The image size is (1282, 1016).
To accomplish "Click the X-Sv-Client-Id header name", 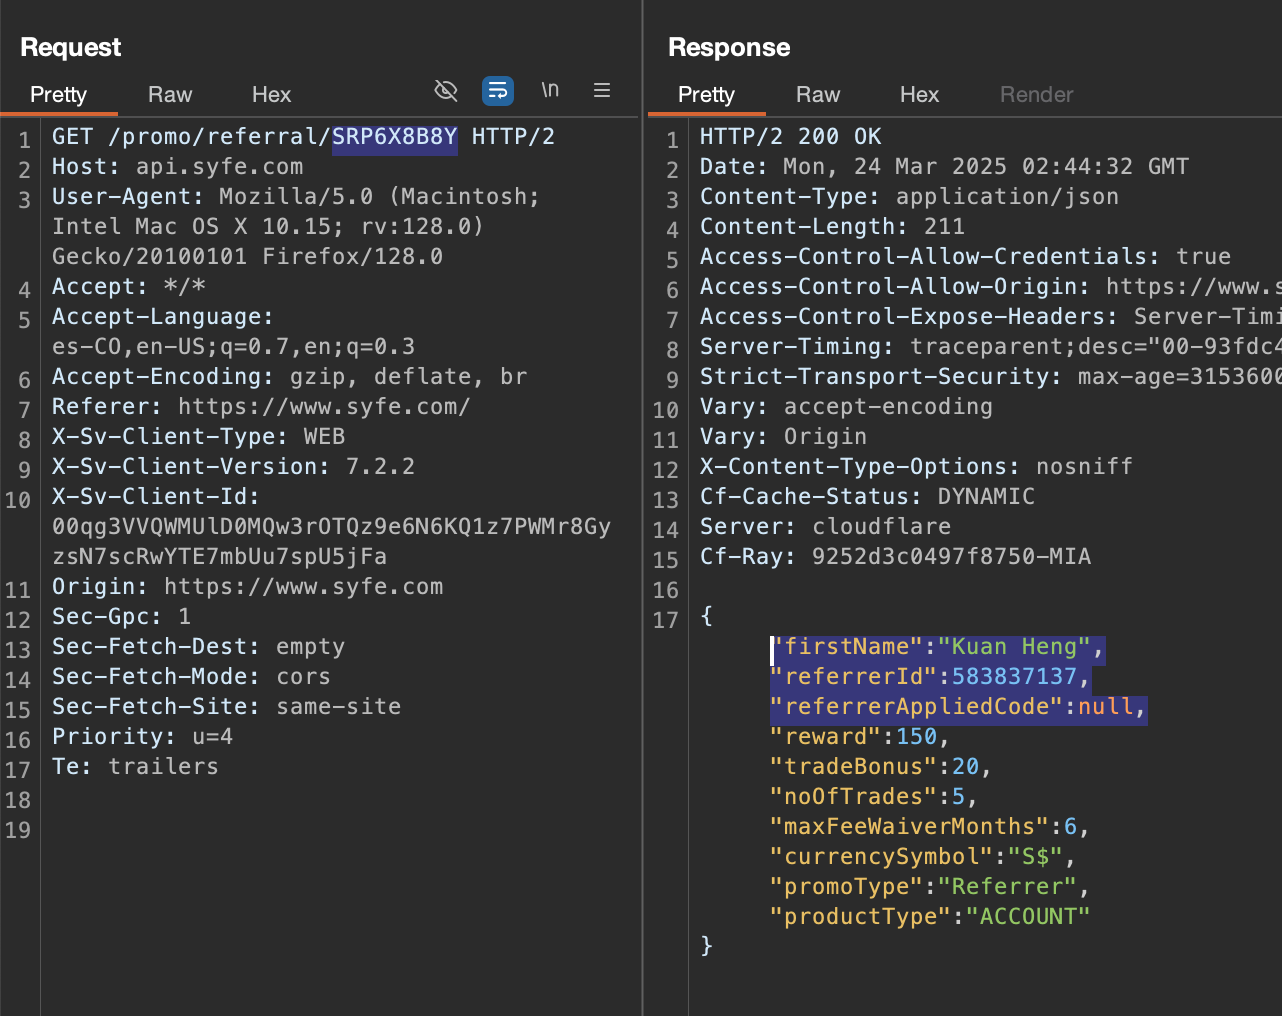I will click(155, 497).
